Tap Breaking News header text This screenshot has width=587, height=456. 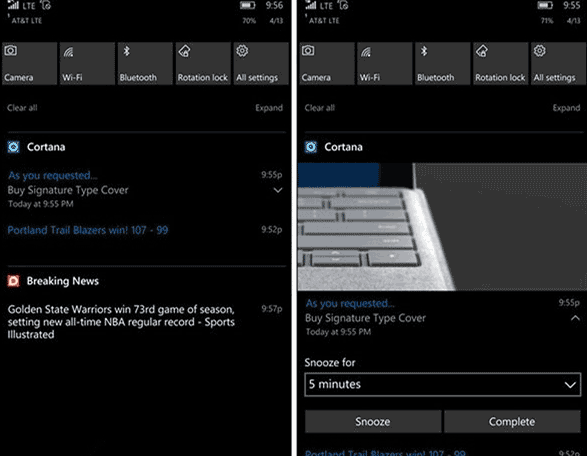(x=63, y=281)
